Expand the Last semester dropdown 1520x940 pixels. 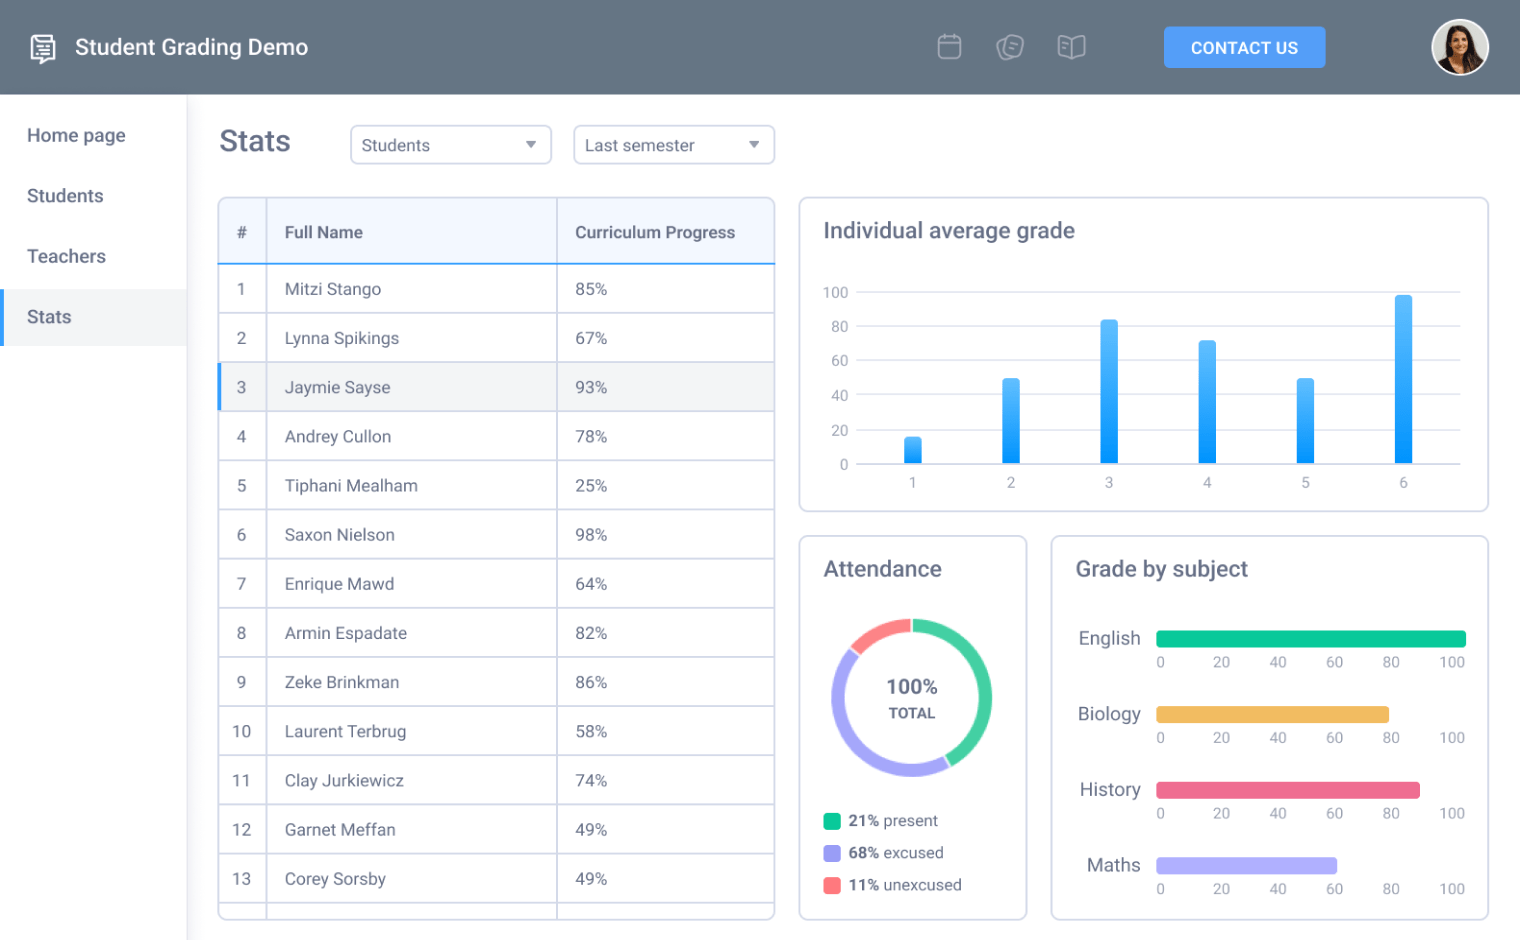click(673, 145)
